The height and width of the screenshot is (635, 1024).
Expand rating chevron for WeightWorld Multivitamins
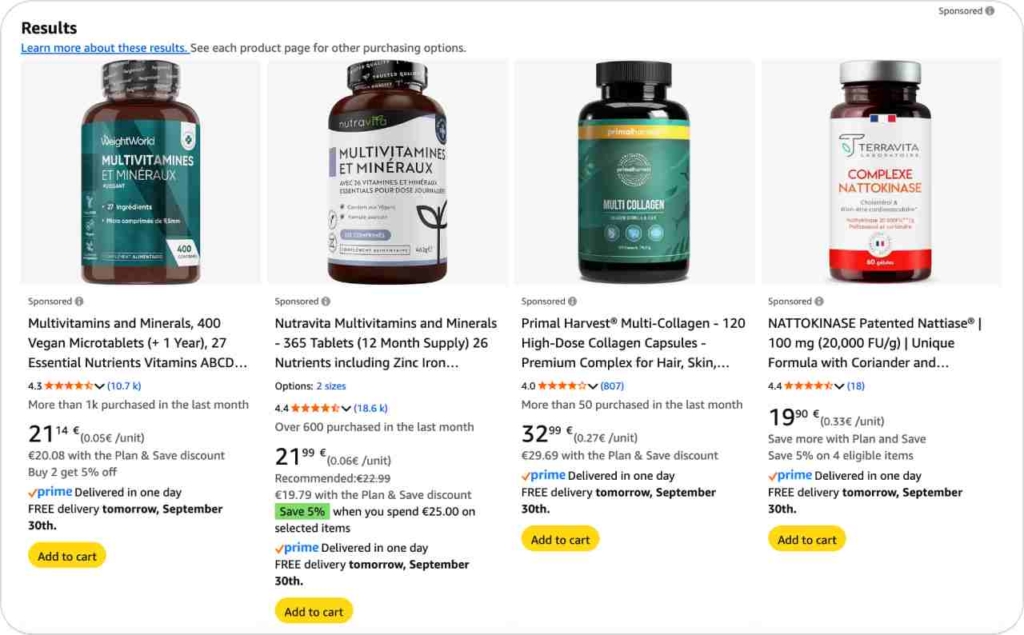click(100, 386)
